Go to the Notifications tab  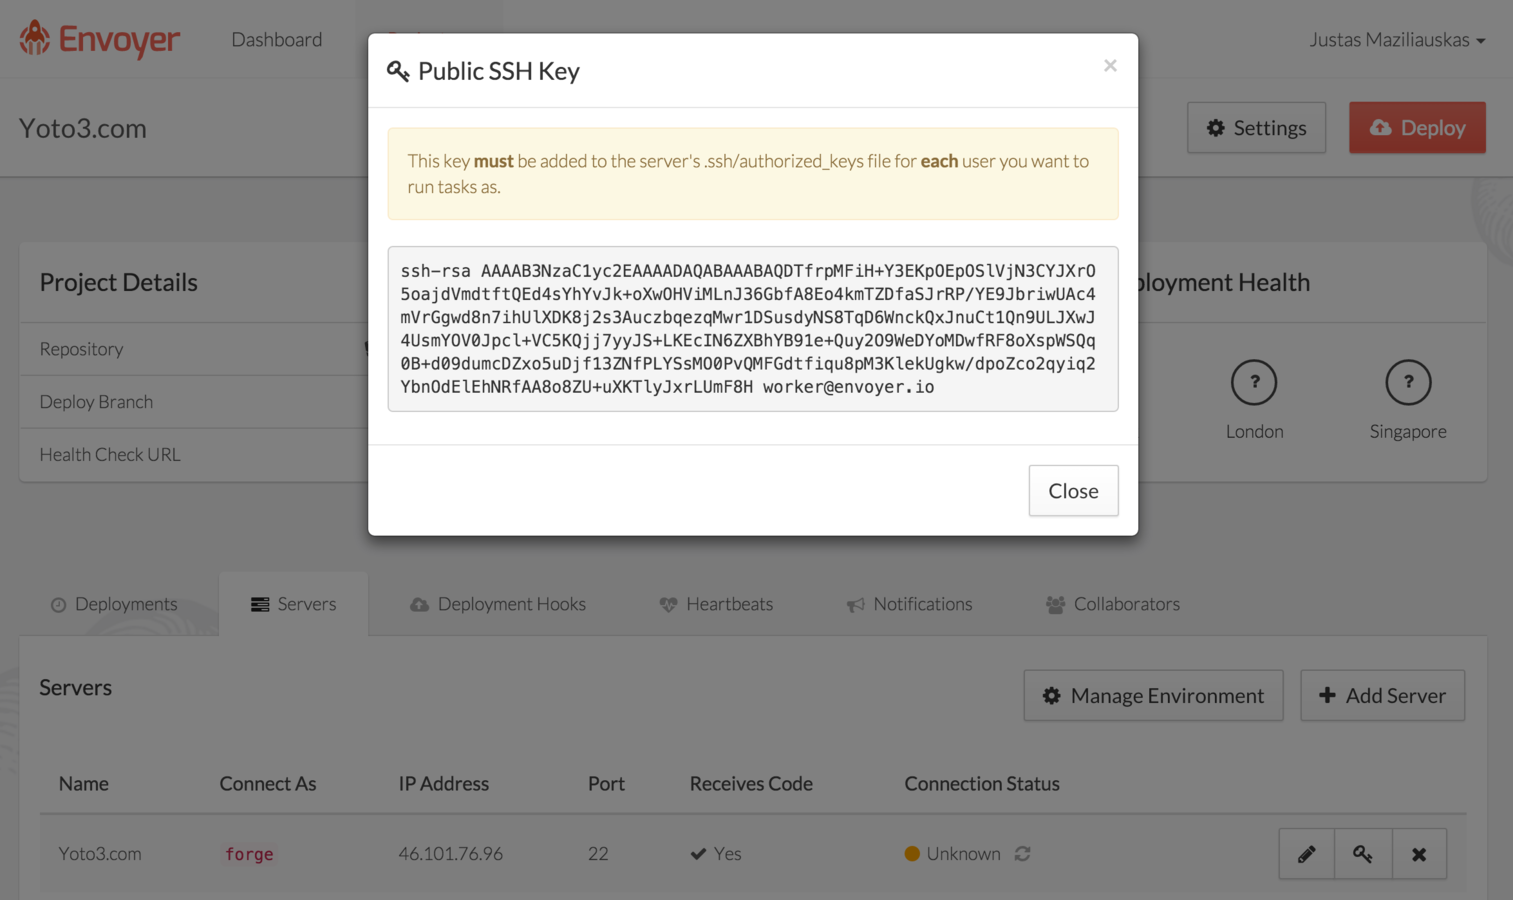click(x=909, y=604)
